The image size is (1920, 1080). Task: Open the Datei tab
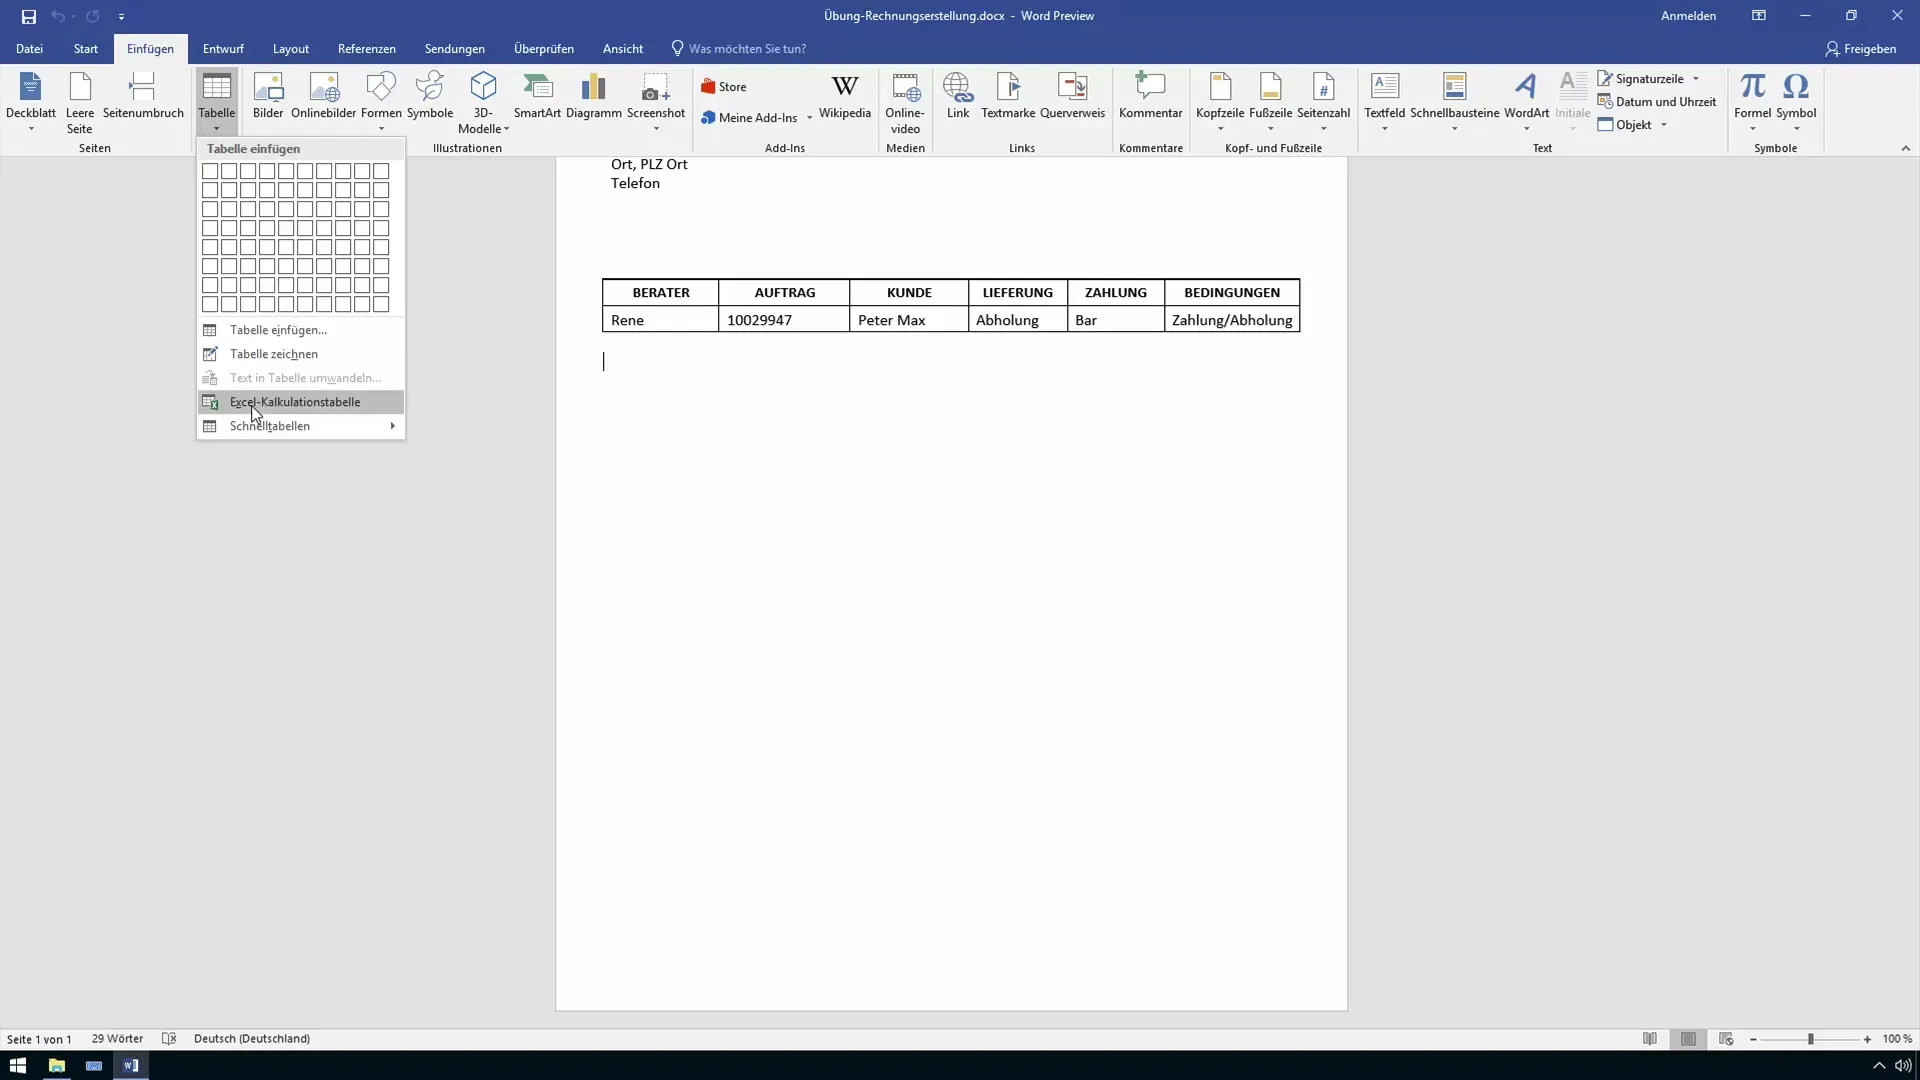(x=29, y=49)
